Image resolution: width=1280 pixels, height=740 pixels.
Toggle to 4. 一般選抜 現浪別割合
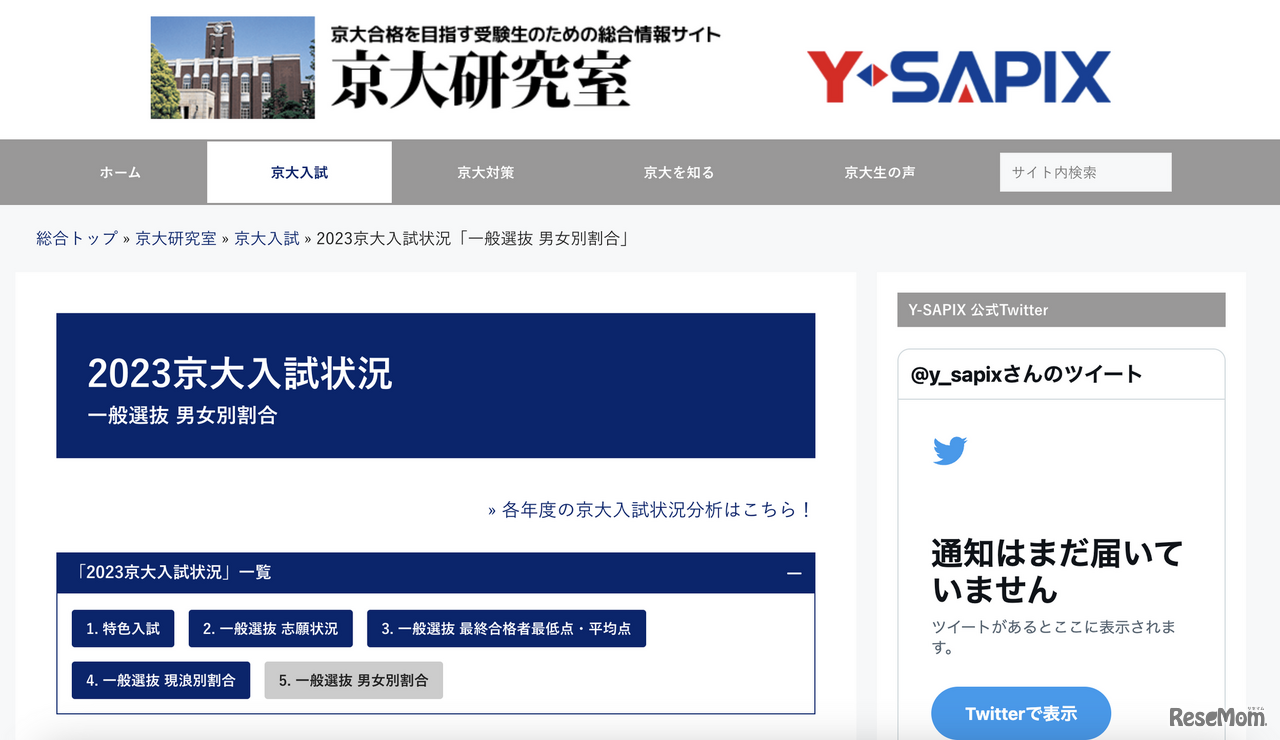coord(160,680)
